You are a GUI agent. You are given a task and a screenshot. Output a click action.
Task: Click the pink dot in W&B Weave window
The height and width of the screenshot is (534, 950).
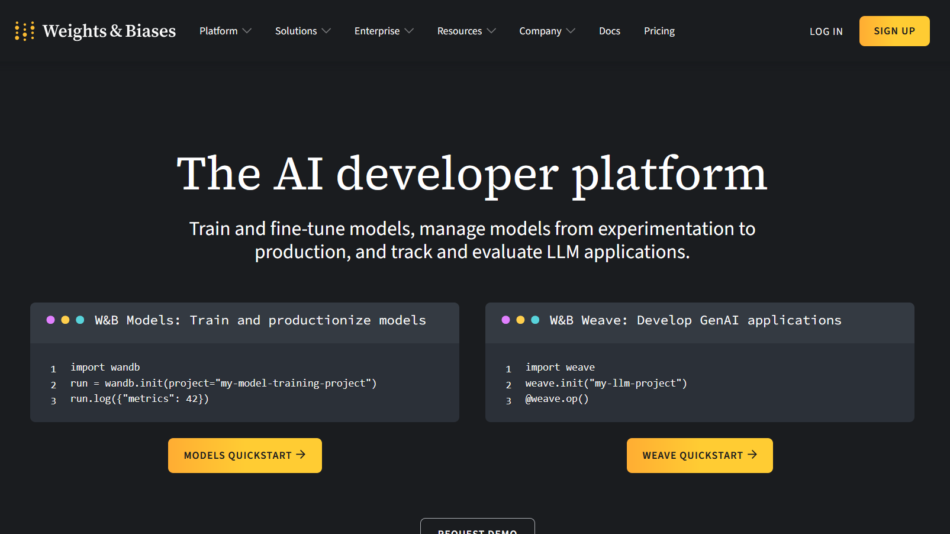coord(506,320)
